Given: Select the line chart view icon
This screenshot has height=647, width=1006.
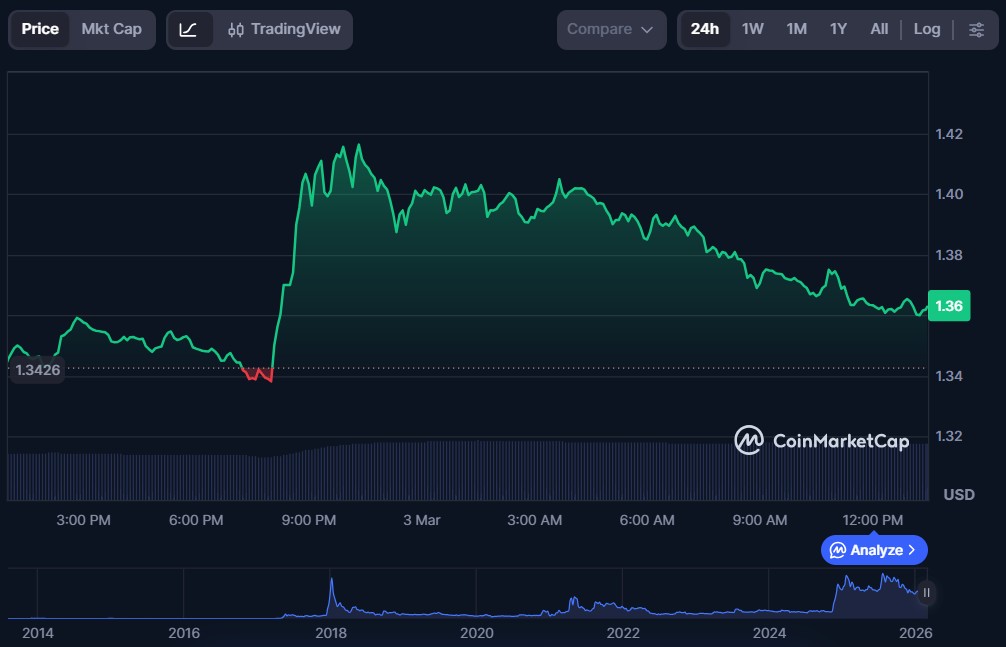Looking at the screenshot, I should pos(189,30).
